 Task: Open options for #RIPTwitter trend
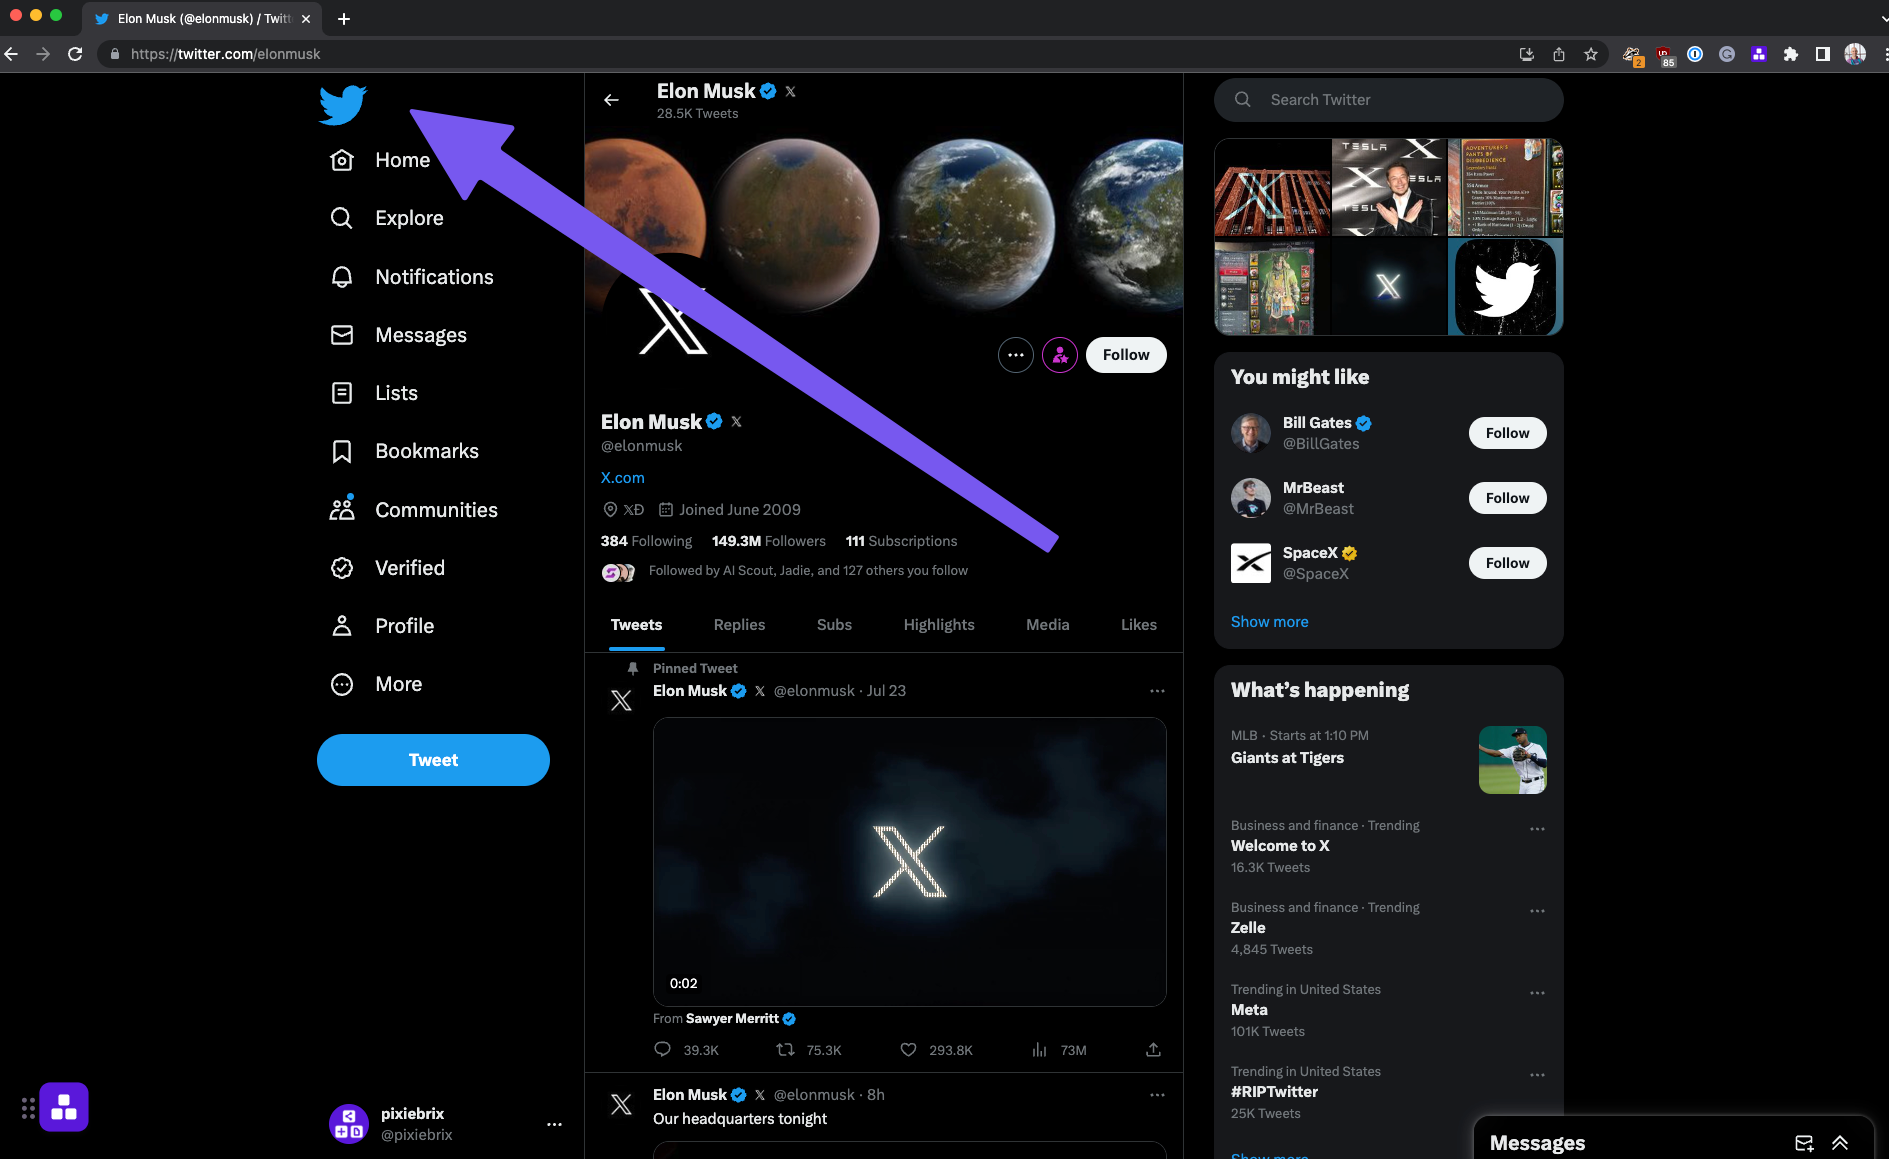(x=1537, y=1075)
